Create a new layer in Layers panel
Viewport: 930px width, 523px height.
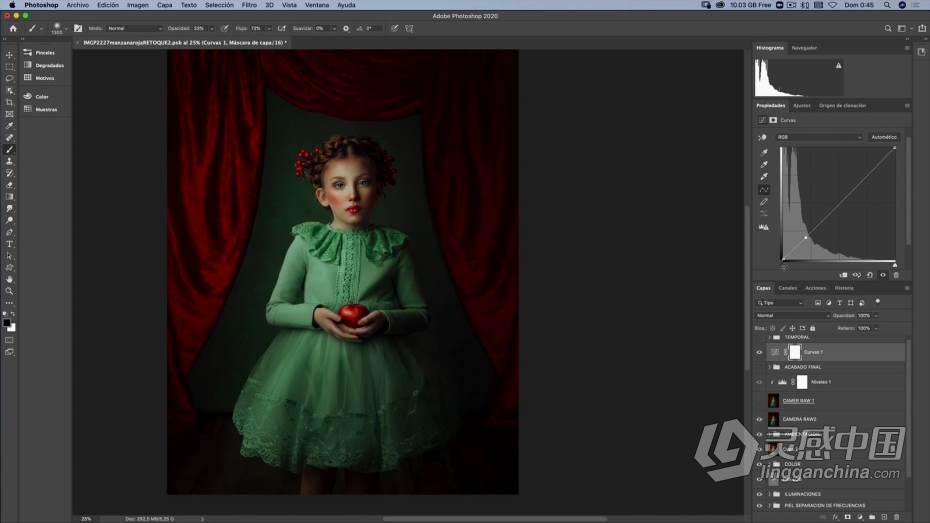point(884,517)
